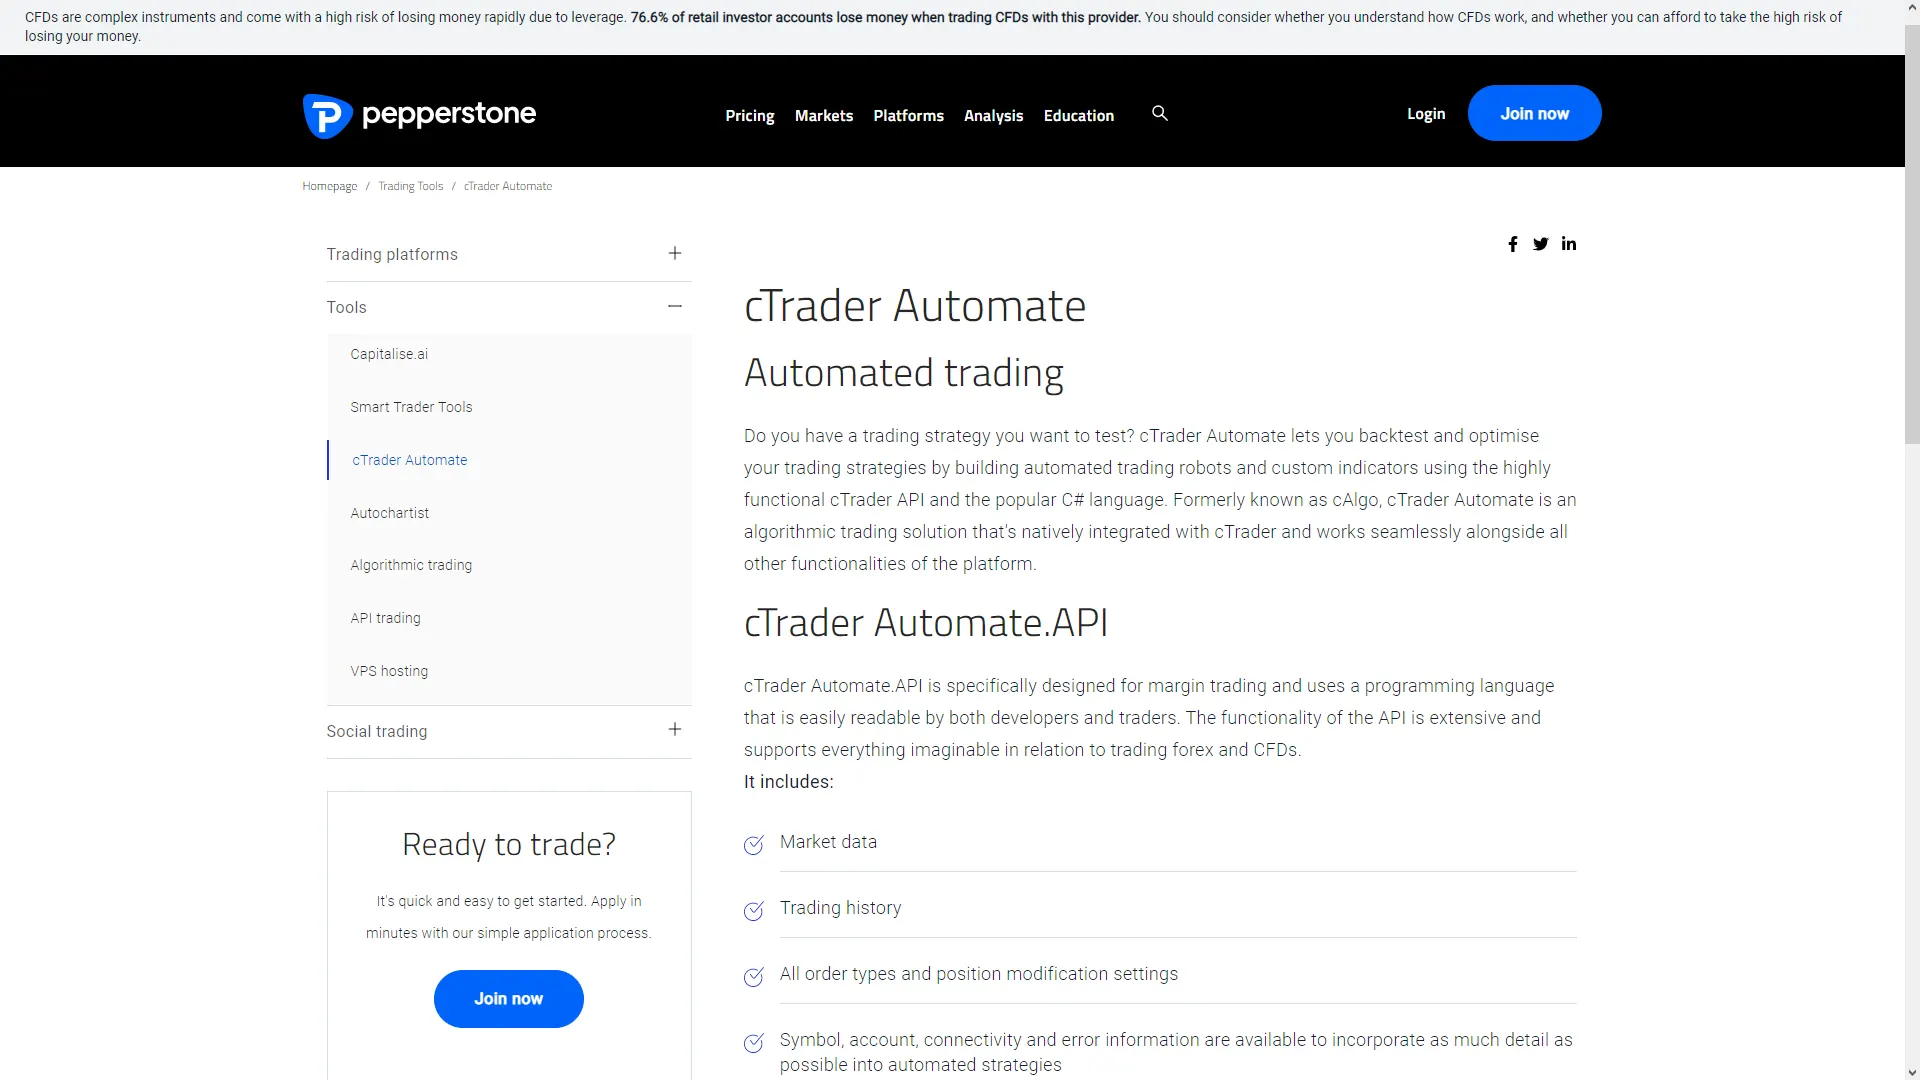Share page on Facebook icon

point(1513,244)
